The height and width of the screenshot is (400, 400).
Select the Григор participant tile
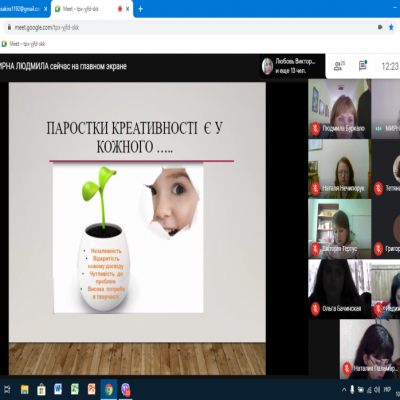click(386, 229)
